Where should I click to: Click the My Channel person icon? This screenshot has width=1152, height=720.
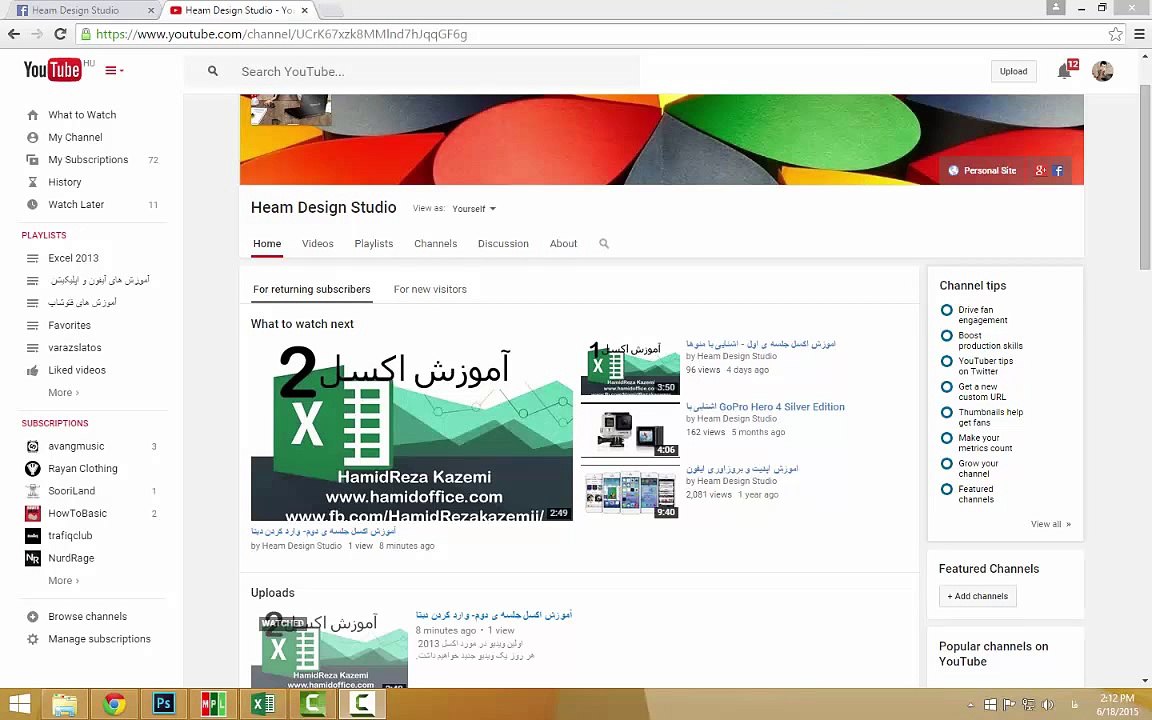(32, 137)
